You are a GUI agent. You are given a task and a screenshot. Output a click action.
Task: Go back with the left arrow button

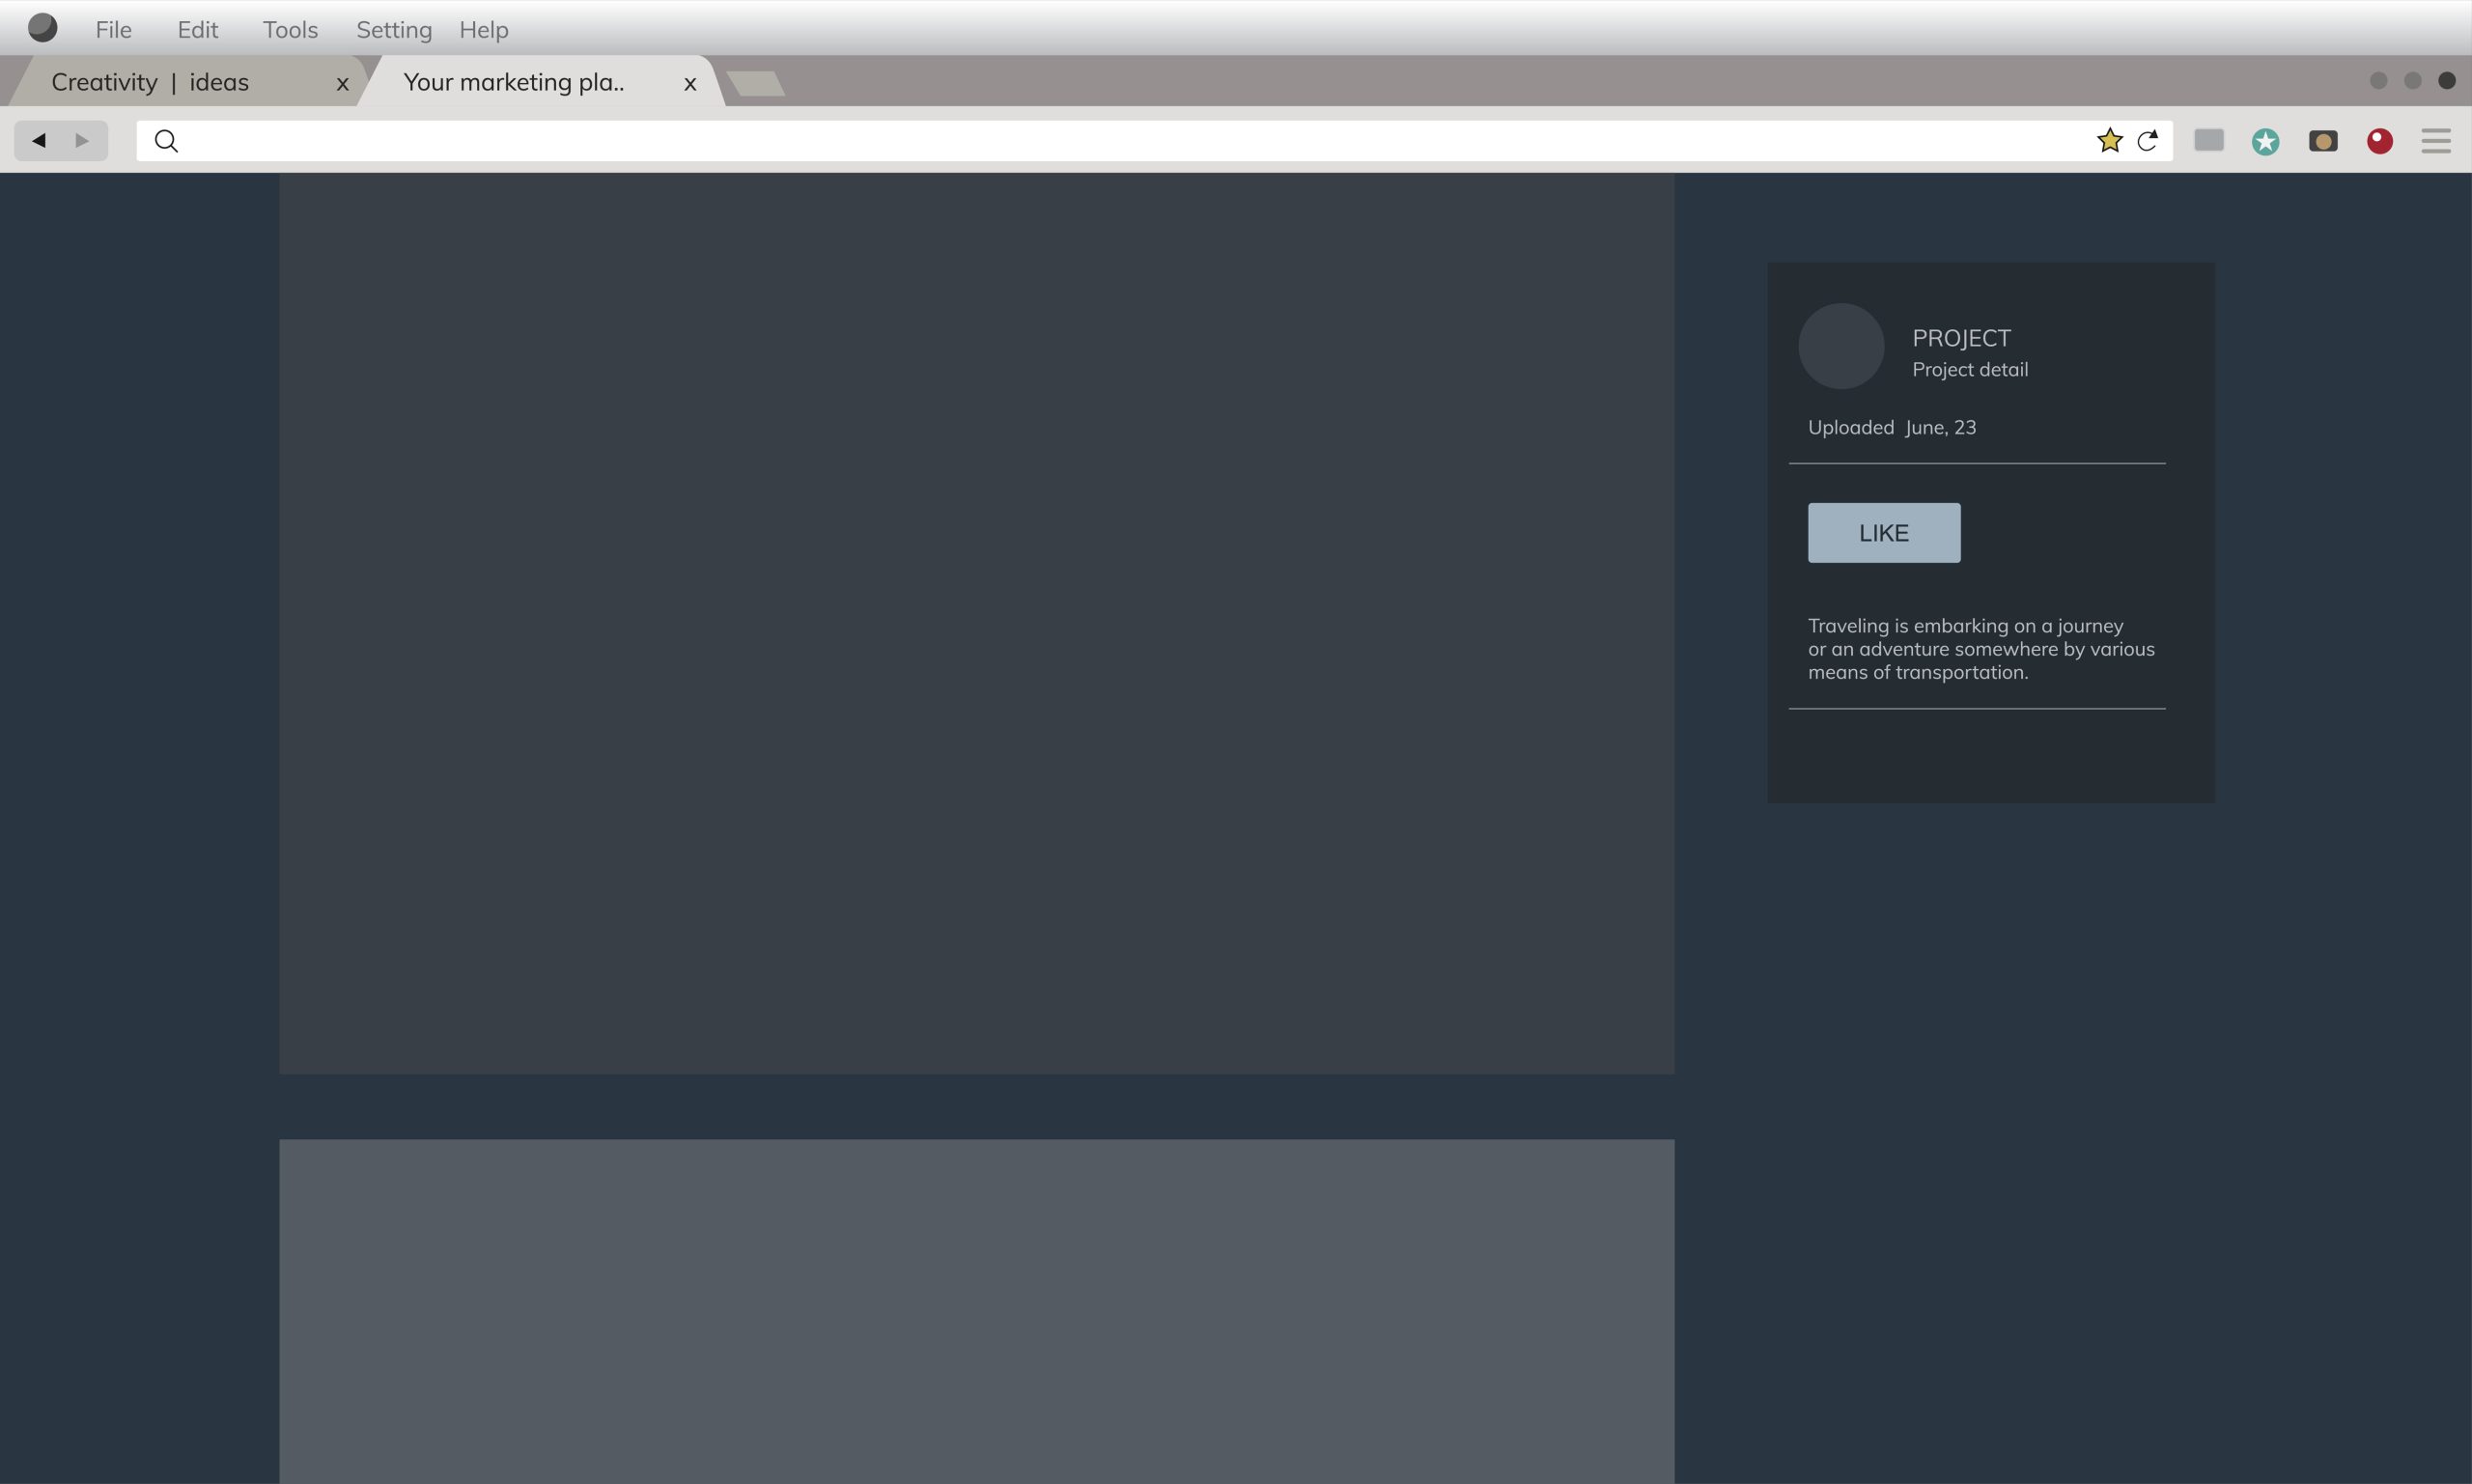[x=39, y=141]
